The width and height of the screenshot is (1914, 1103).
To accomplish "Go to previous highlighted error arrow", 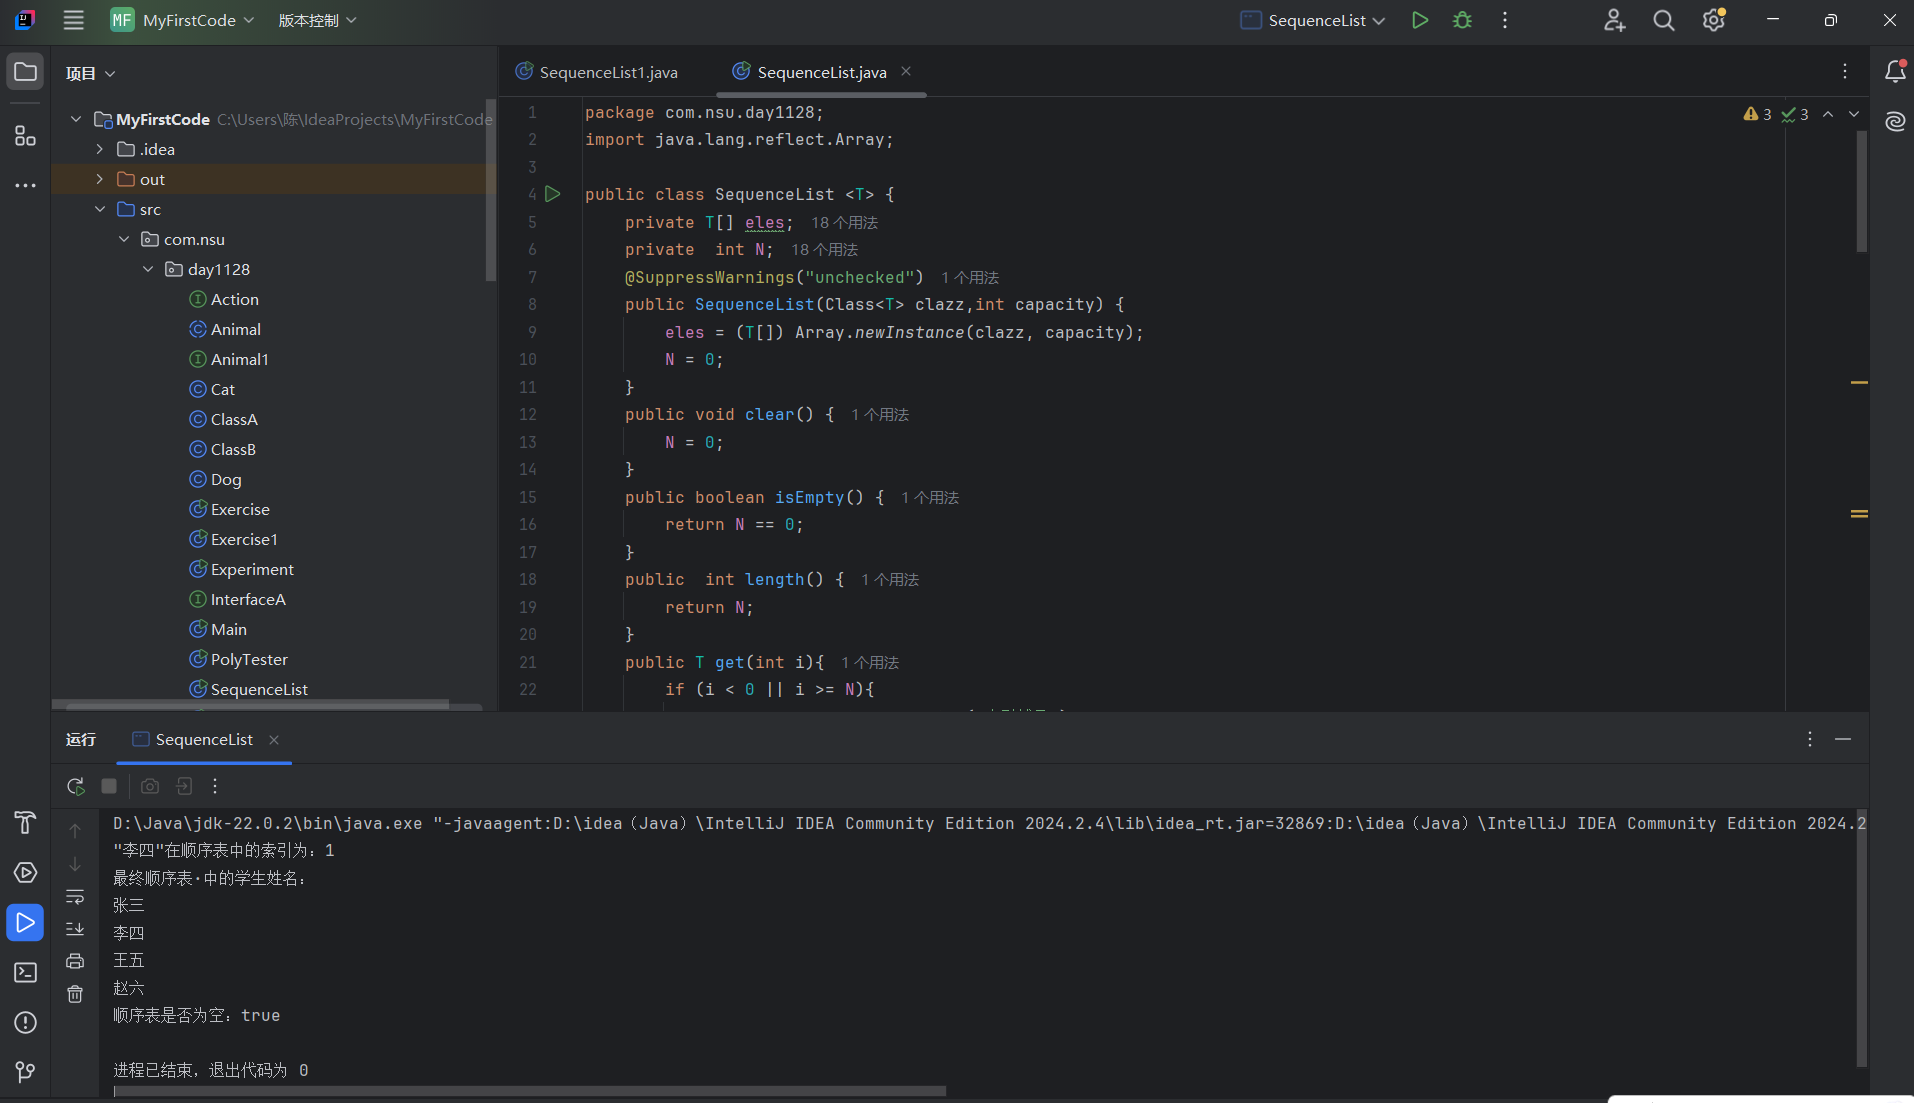I will [1828, 114].
